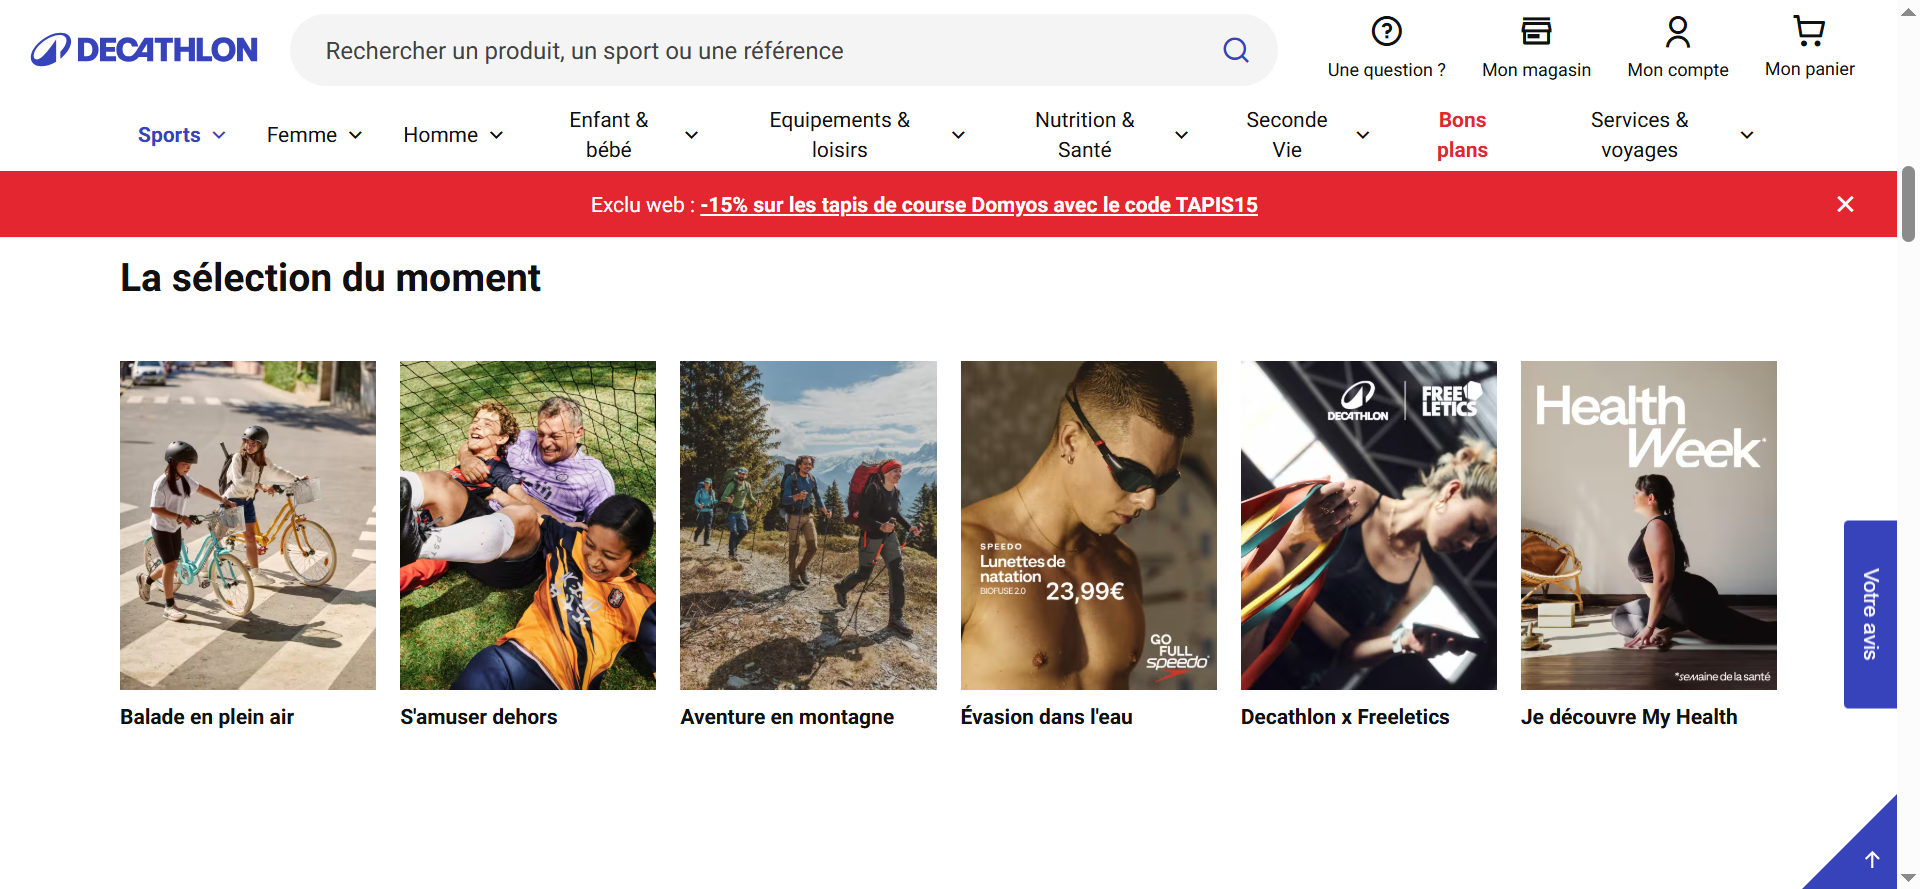Viewport: 1920px width, 889px height.
Task: Open the Sports menu label
Action: coord(169,135)
